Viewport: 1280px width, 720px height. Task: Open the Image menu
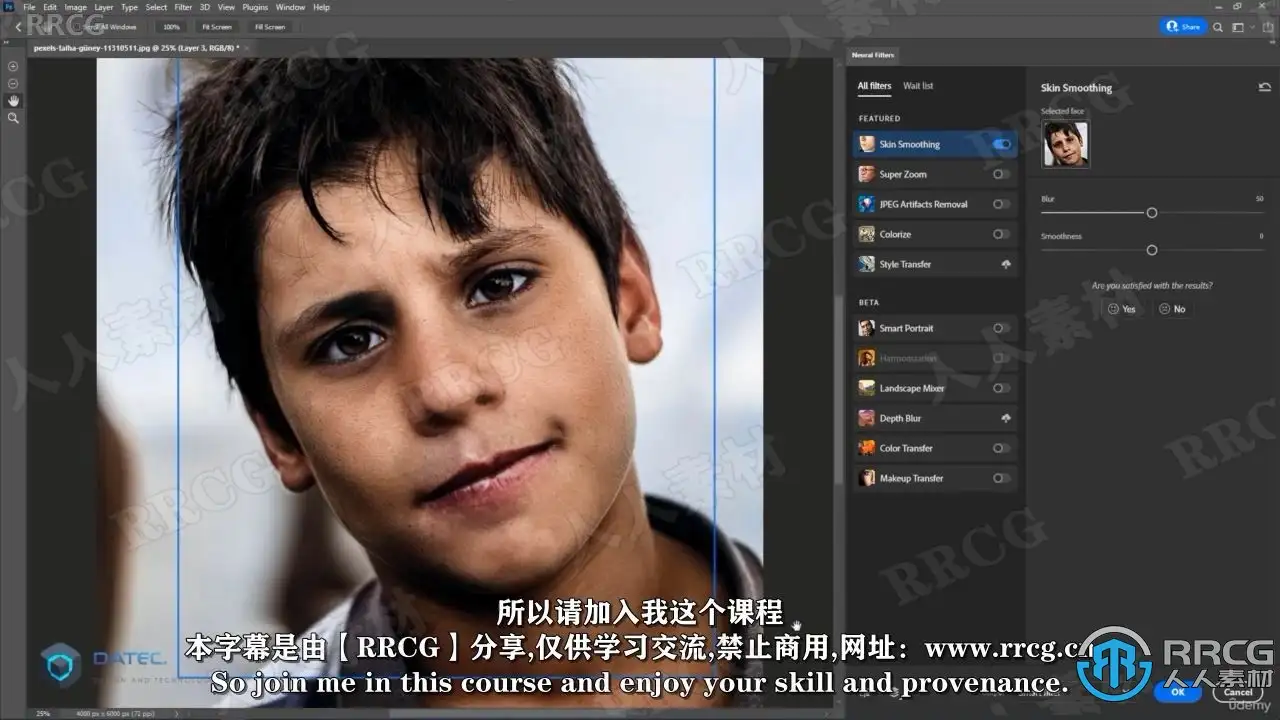tap(76, 7)
